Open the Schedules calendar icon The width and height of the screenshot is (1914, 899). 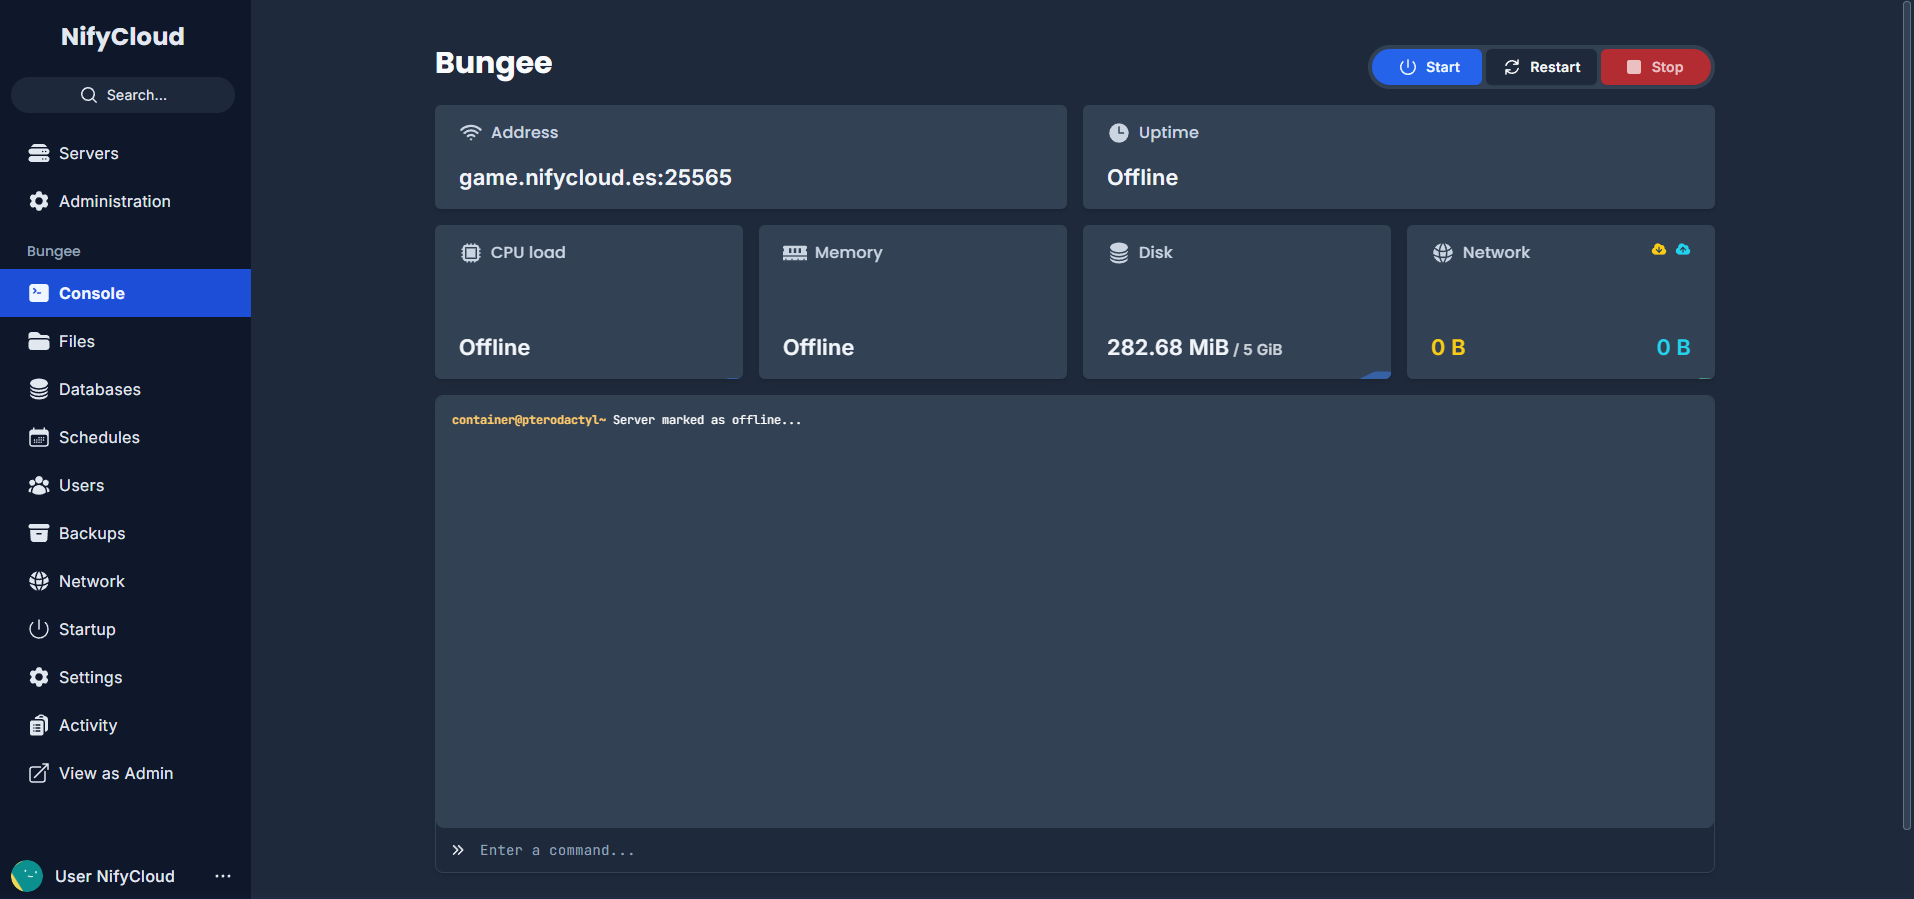point(39,437)
